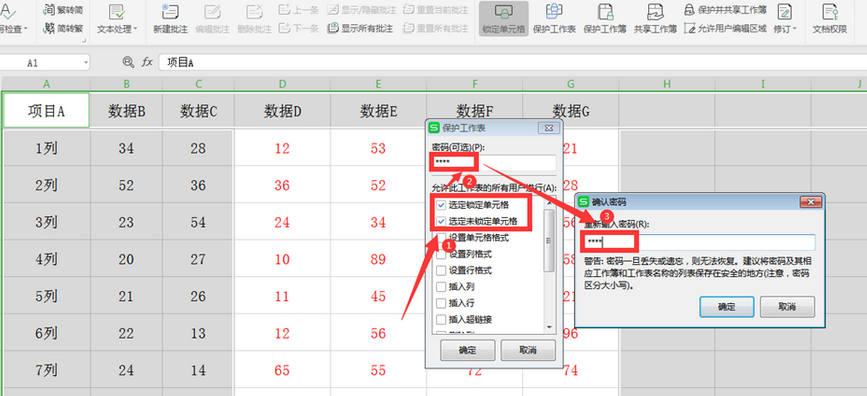This screenshot has width=867, height=396.
Task: Select header cell 数据C
Action: 199,111
